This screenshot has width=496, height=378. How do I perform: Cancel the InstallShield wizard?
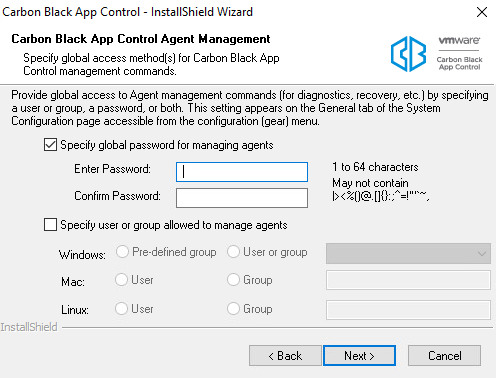click(444, 356)
